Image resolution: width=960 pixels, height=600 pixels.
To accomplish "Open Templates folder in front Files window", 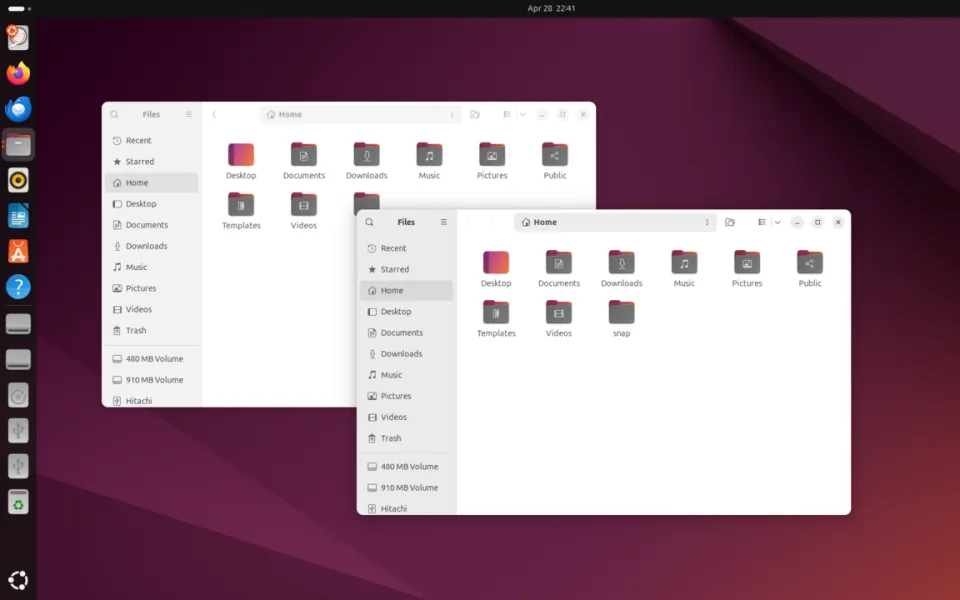I will 496,319.
